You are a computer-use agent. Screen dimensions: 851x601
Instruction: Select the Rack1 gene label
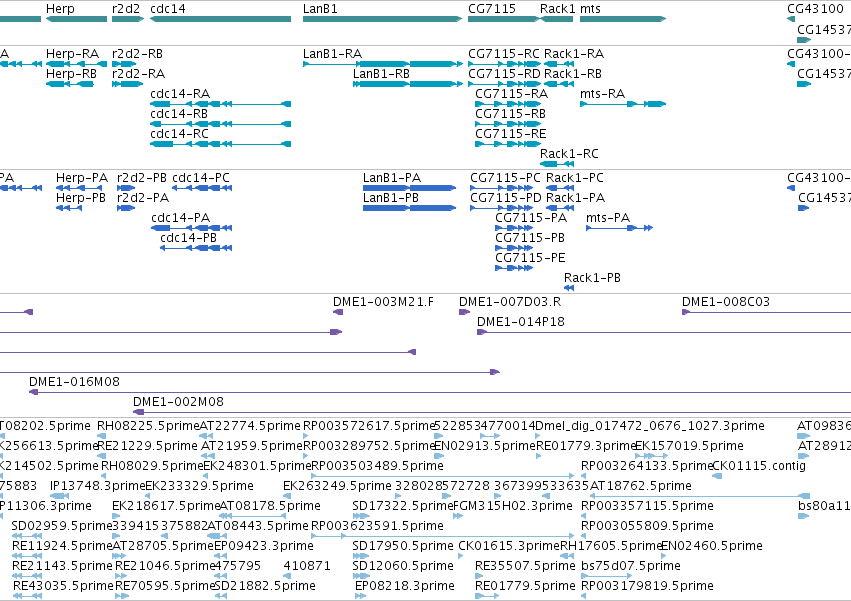click(557, 9)
